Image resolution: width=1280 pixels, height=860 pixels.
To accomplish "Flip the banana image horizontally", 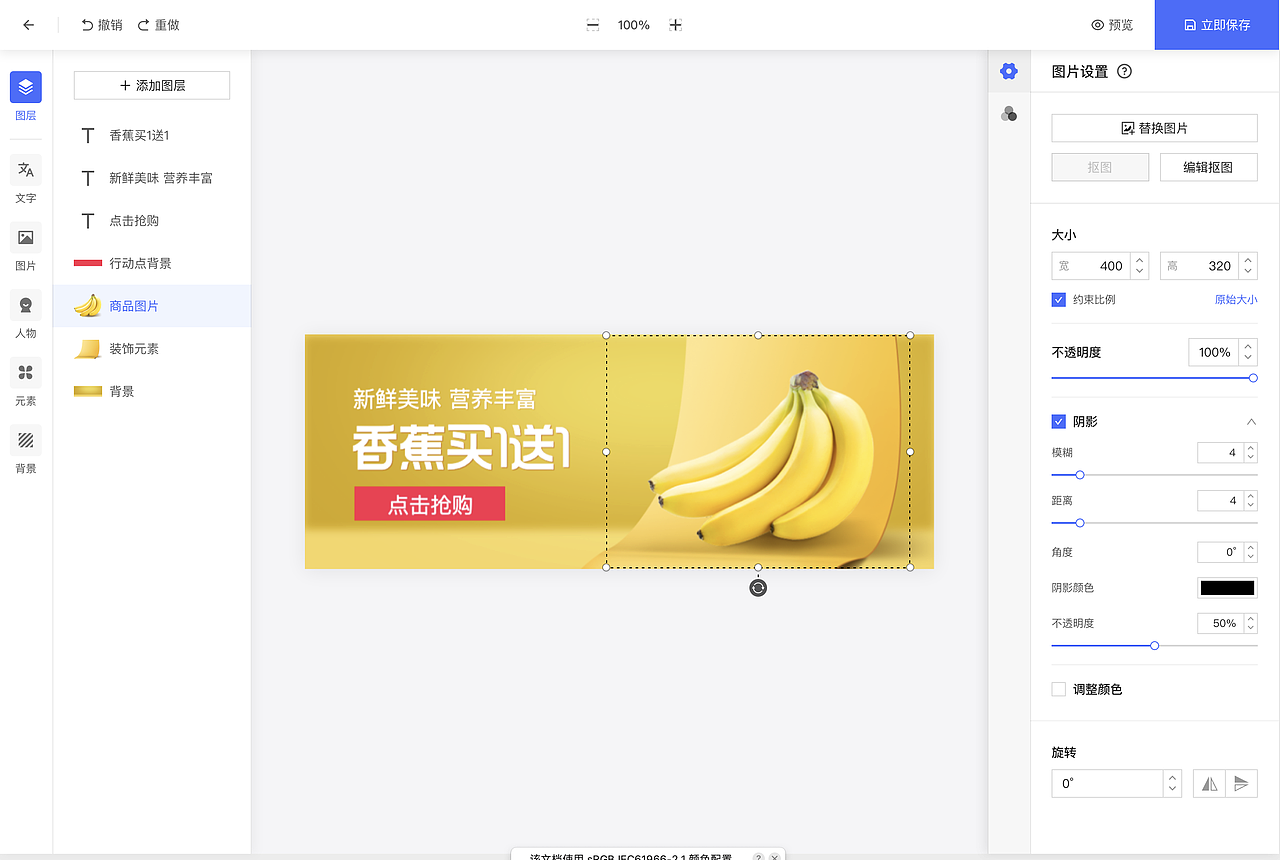I will pyautogui.click(x=1208, y=783).
